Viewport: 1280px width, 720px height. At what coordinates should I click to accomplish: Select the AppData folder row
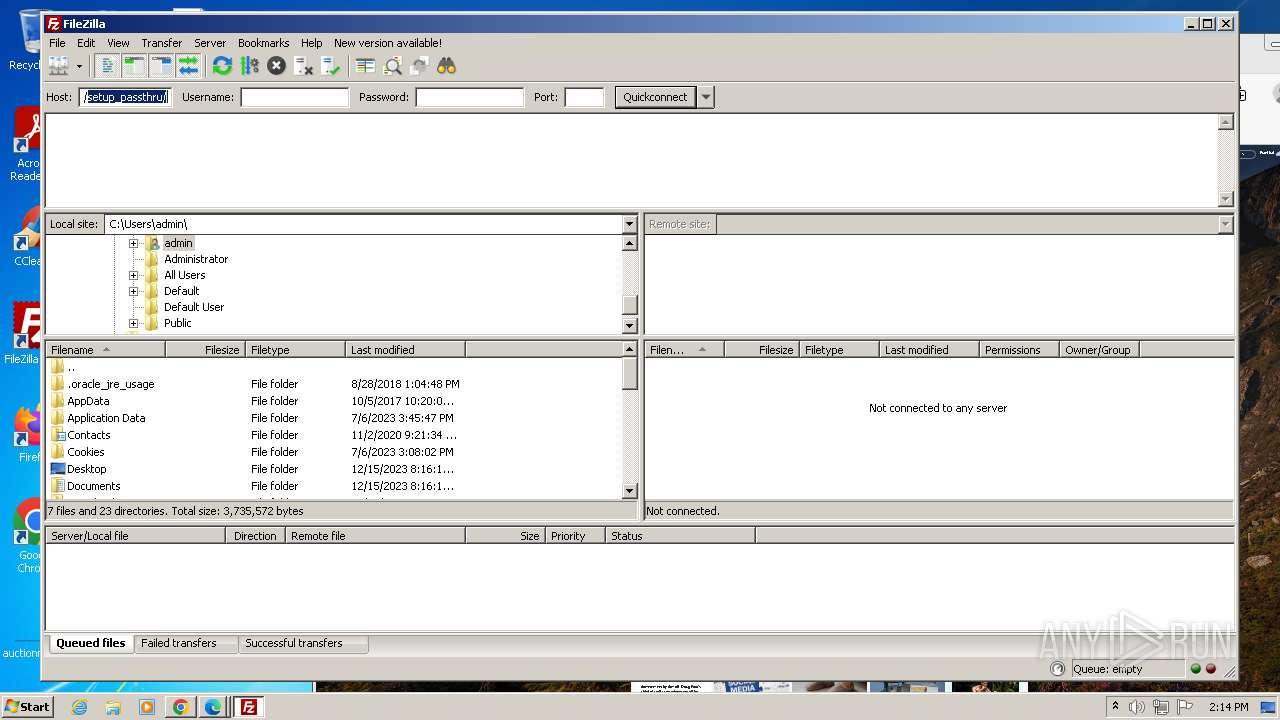(x=333, y=401)
